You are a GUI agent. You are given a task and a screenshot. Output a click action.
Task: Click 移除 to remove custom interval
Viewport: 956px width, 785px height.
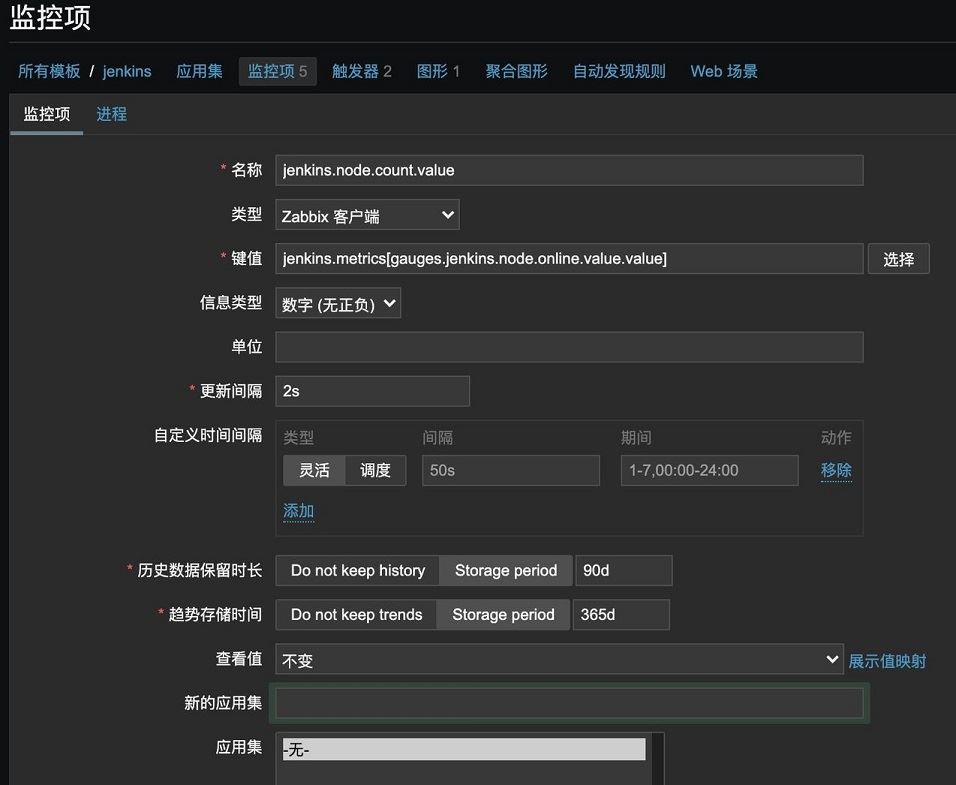[836, 470]
